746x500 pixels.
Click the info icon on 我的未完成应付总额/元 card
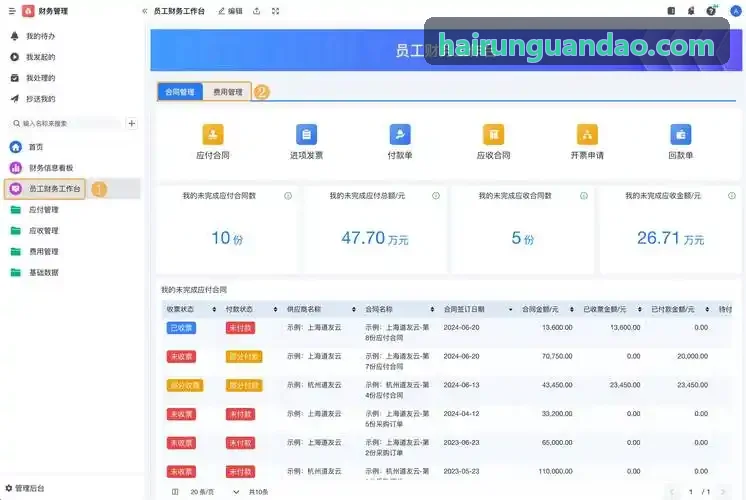point(436,196)
